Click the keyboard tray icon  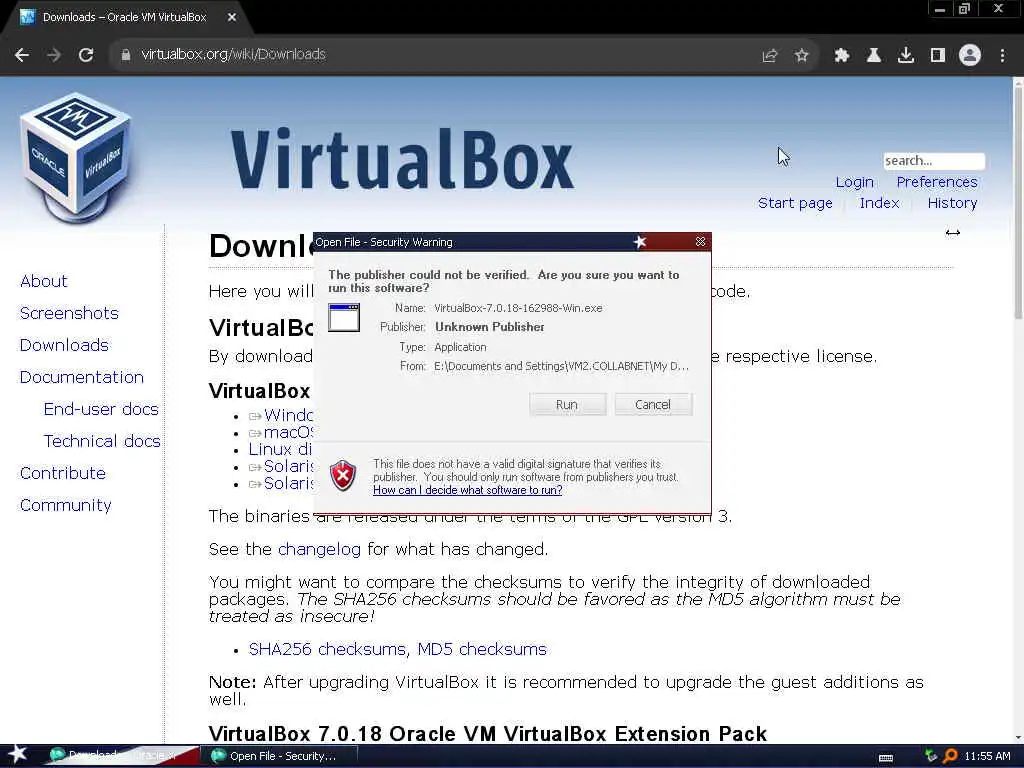(886, 758)
